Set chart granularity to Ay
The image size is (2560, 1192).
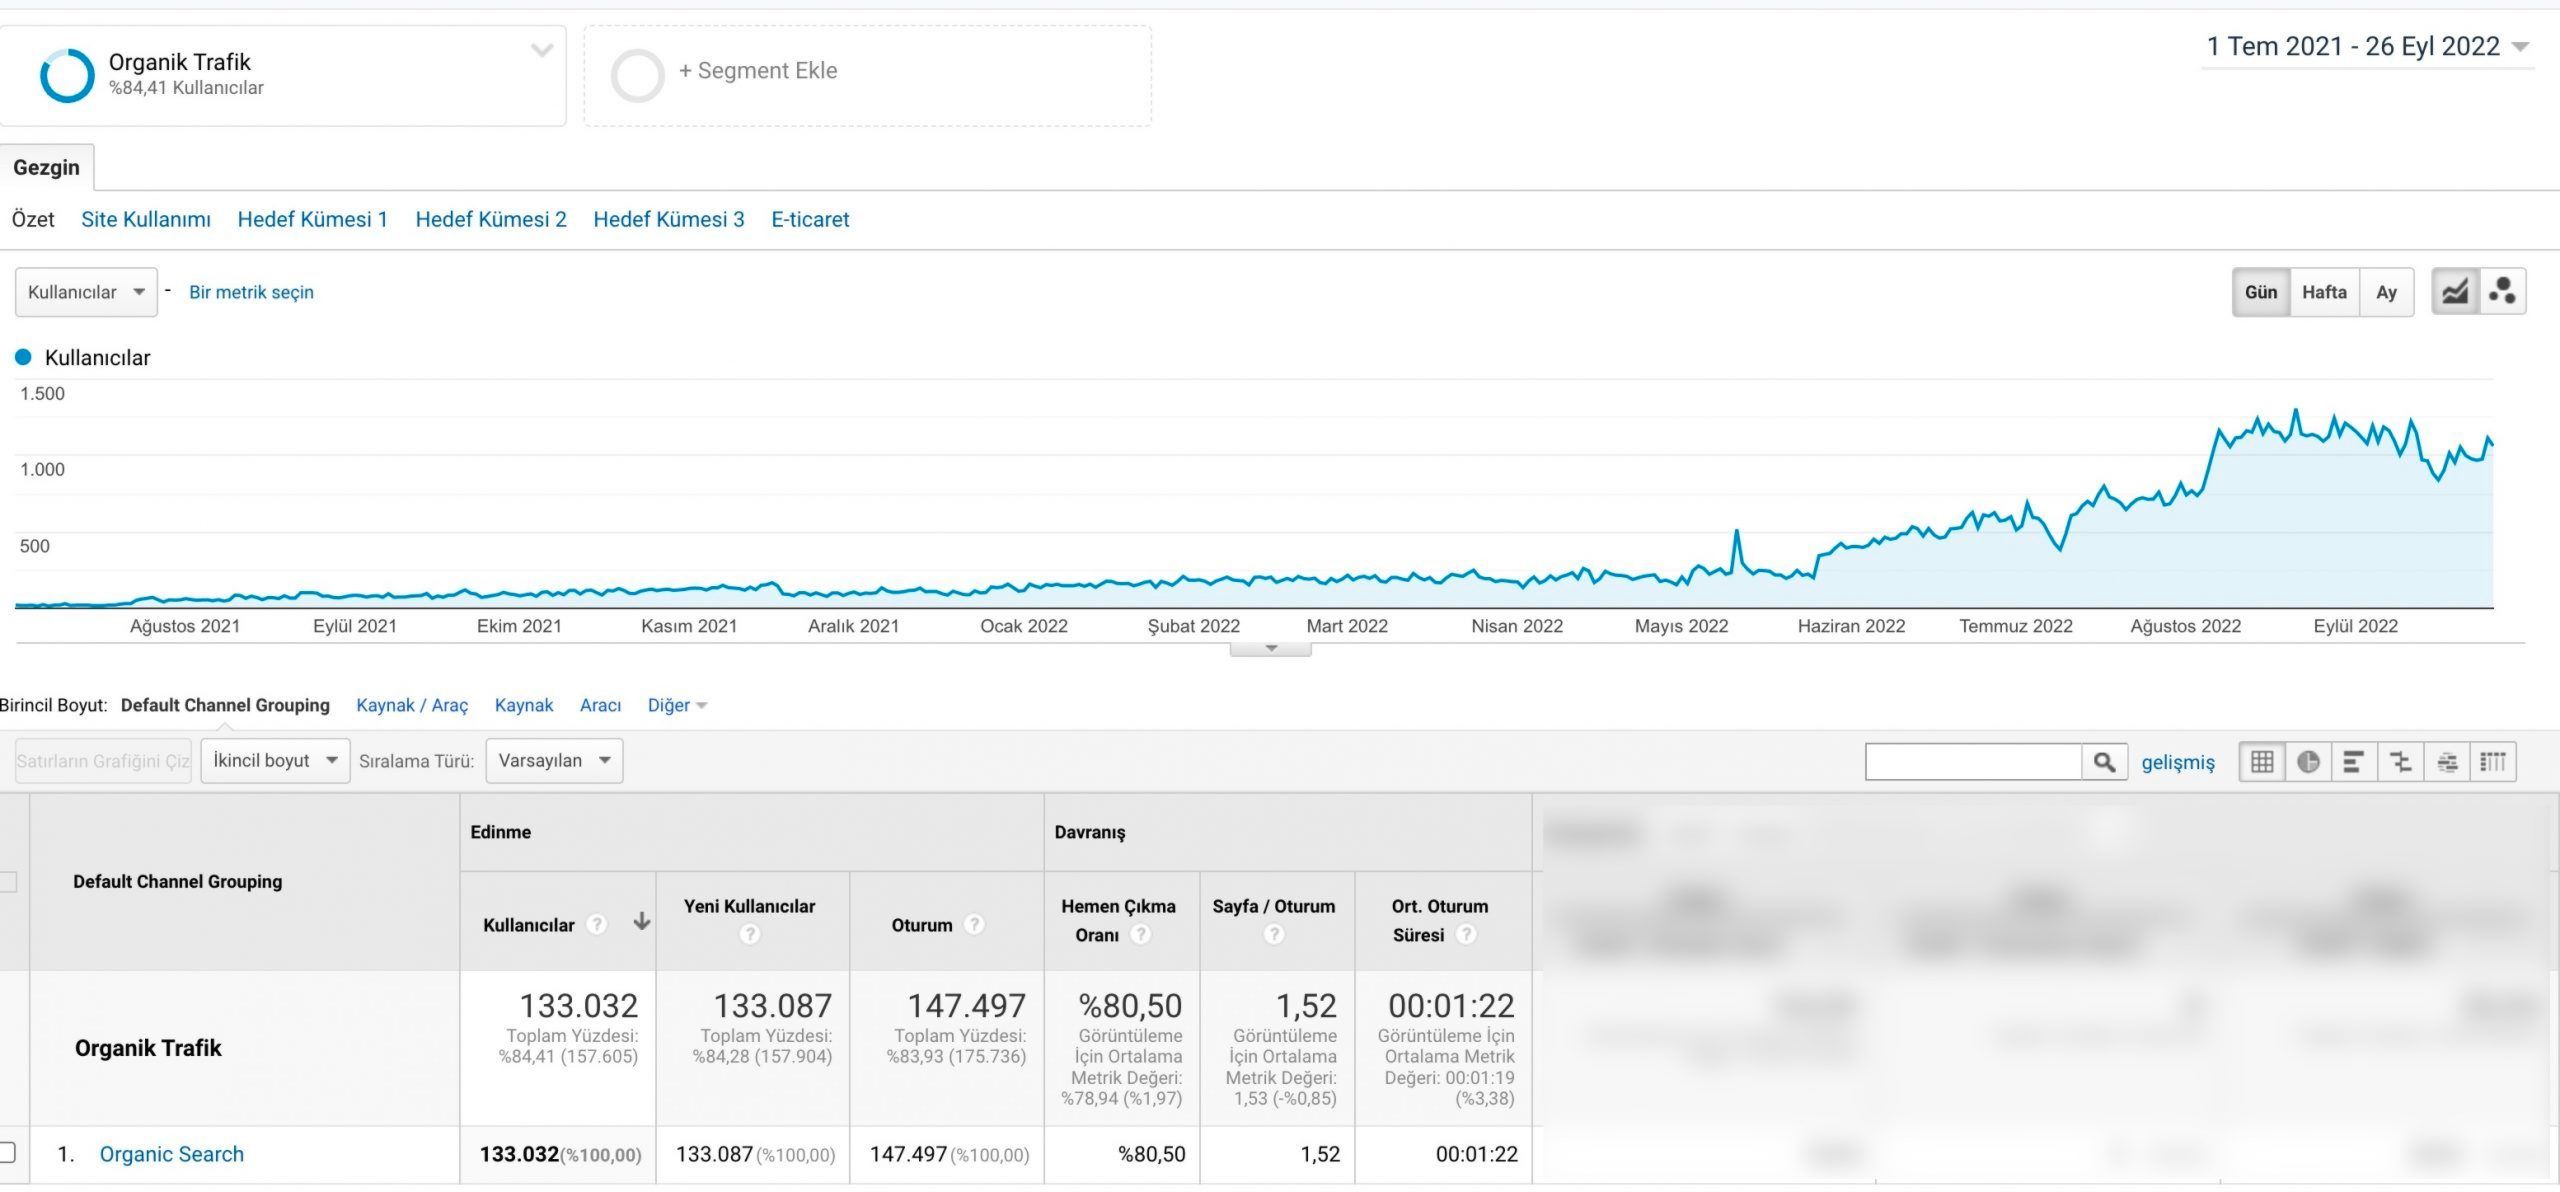click(2386, 292)
